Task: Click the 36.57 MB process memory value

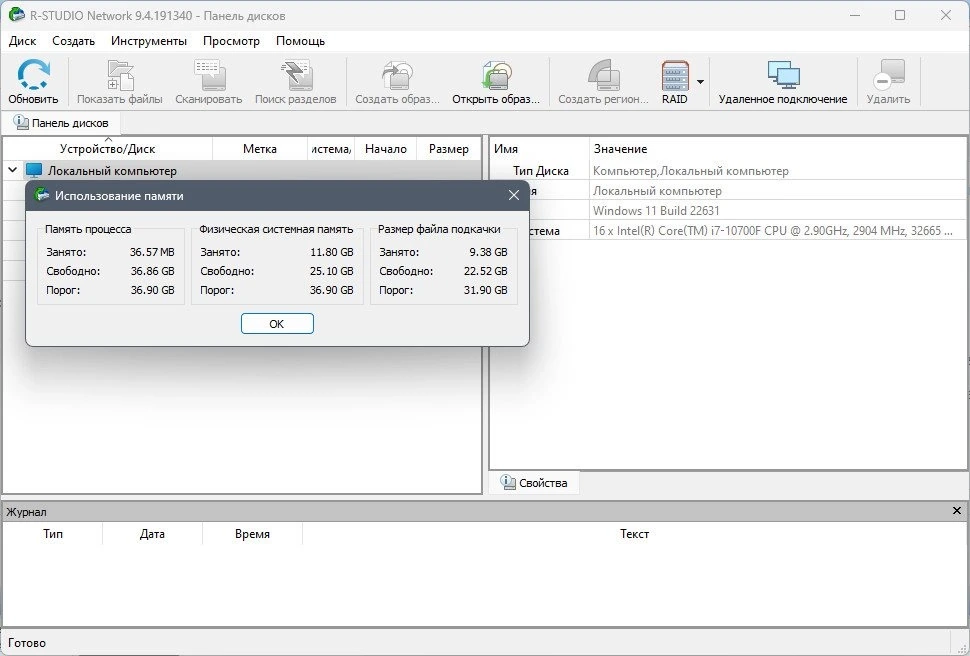Action: [152, 252]
